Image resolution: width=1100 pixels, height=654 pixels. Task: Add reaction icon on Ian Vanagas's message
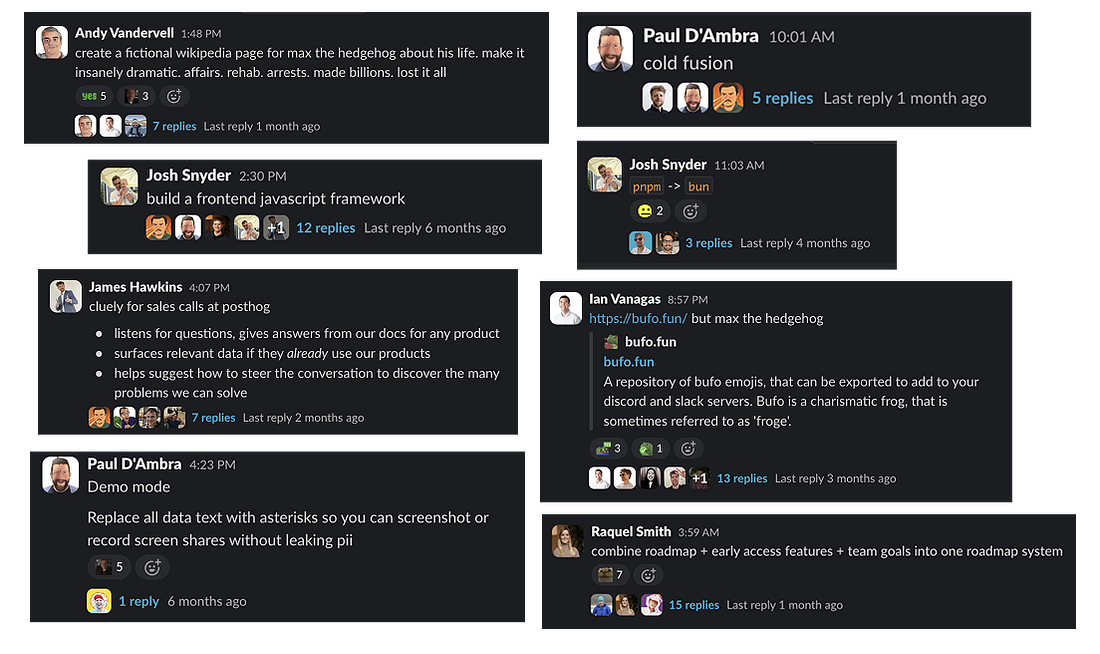pos(688,448)
